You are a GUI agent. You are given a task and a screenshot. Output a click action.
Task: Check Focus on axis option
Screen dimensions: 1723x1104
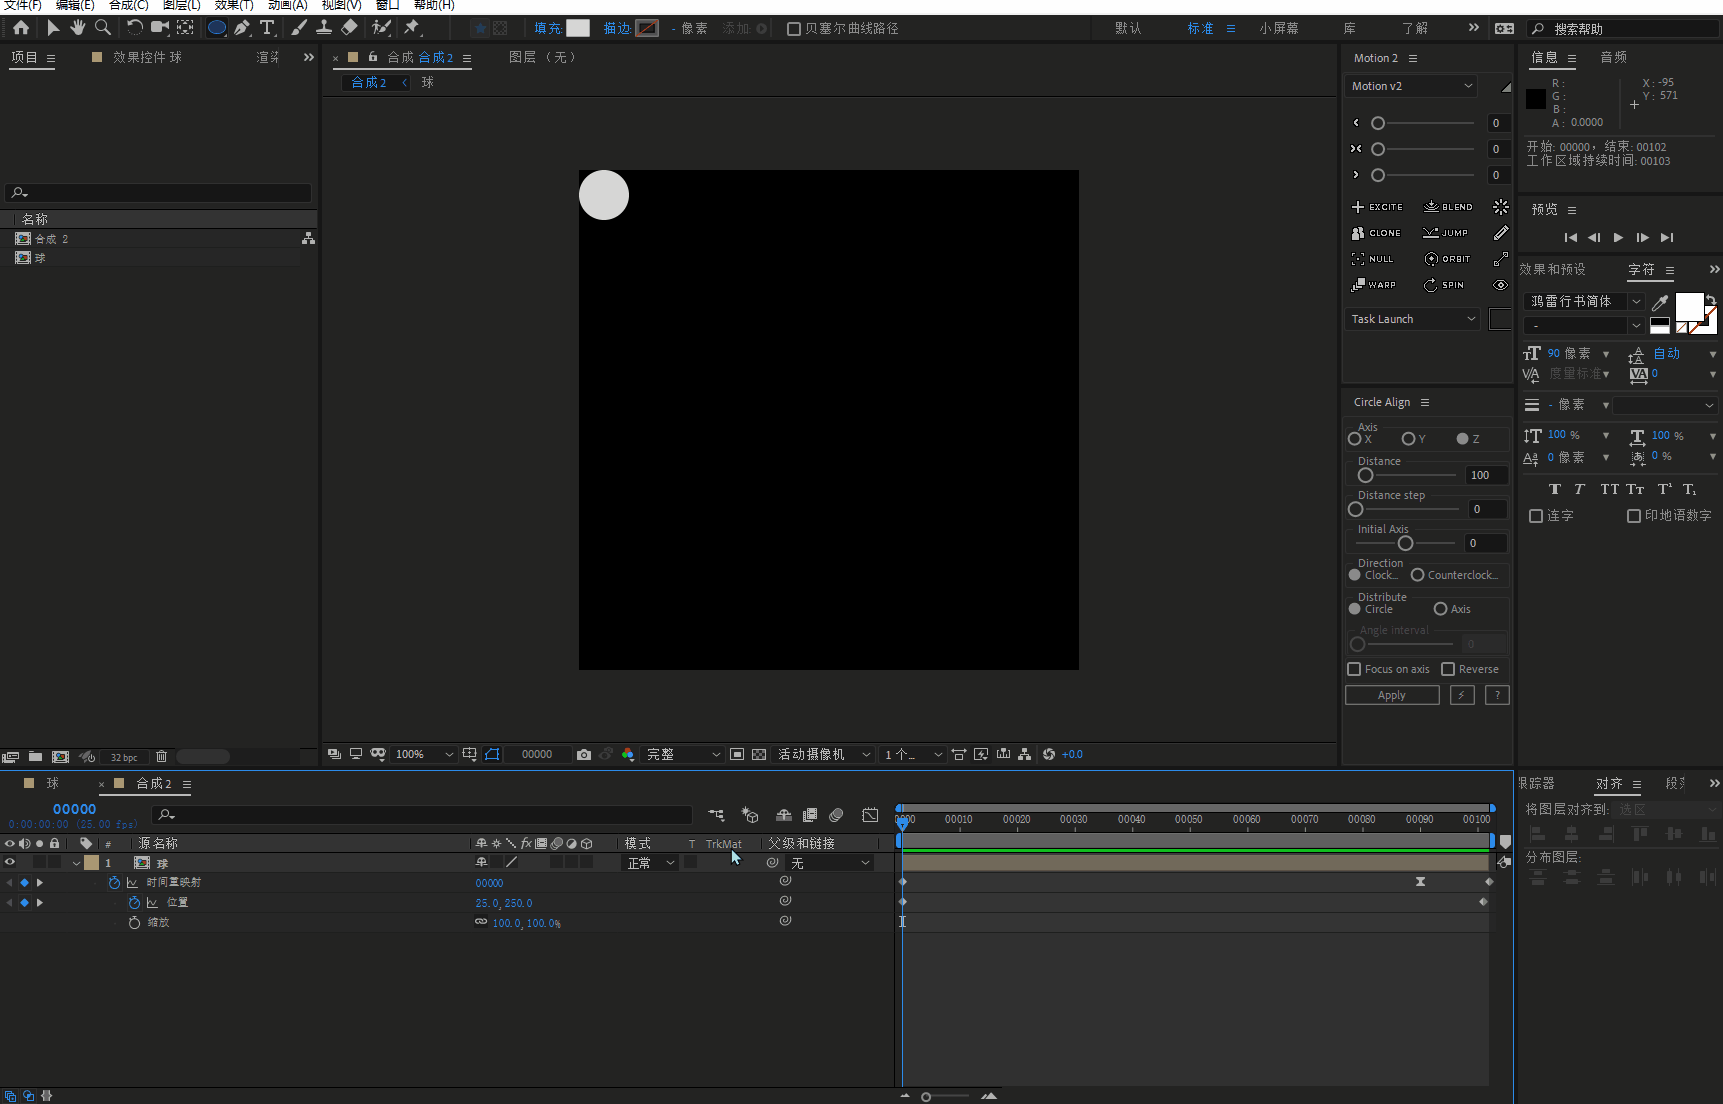[1354, 669]
